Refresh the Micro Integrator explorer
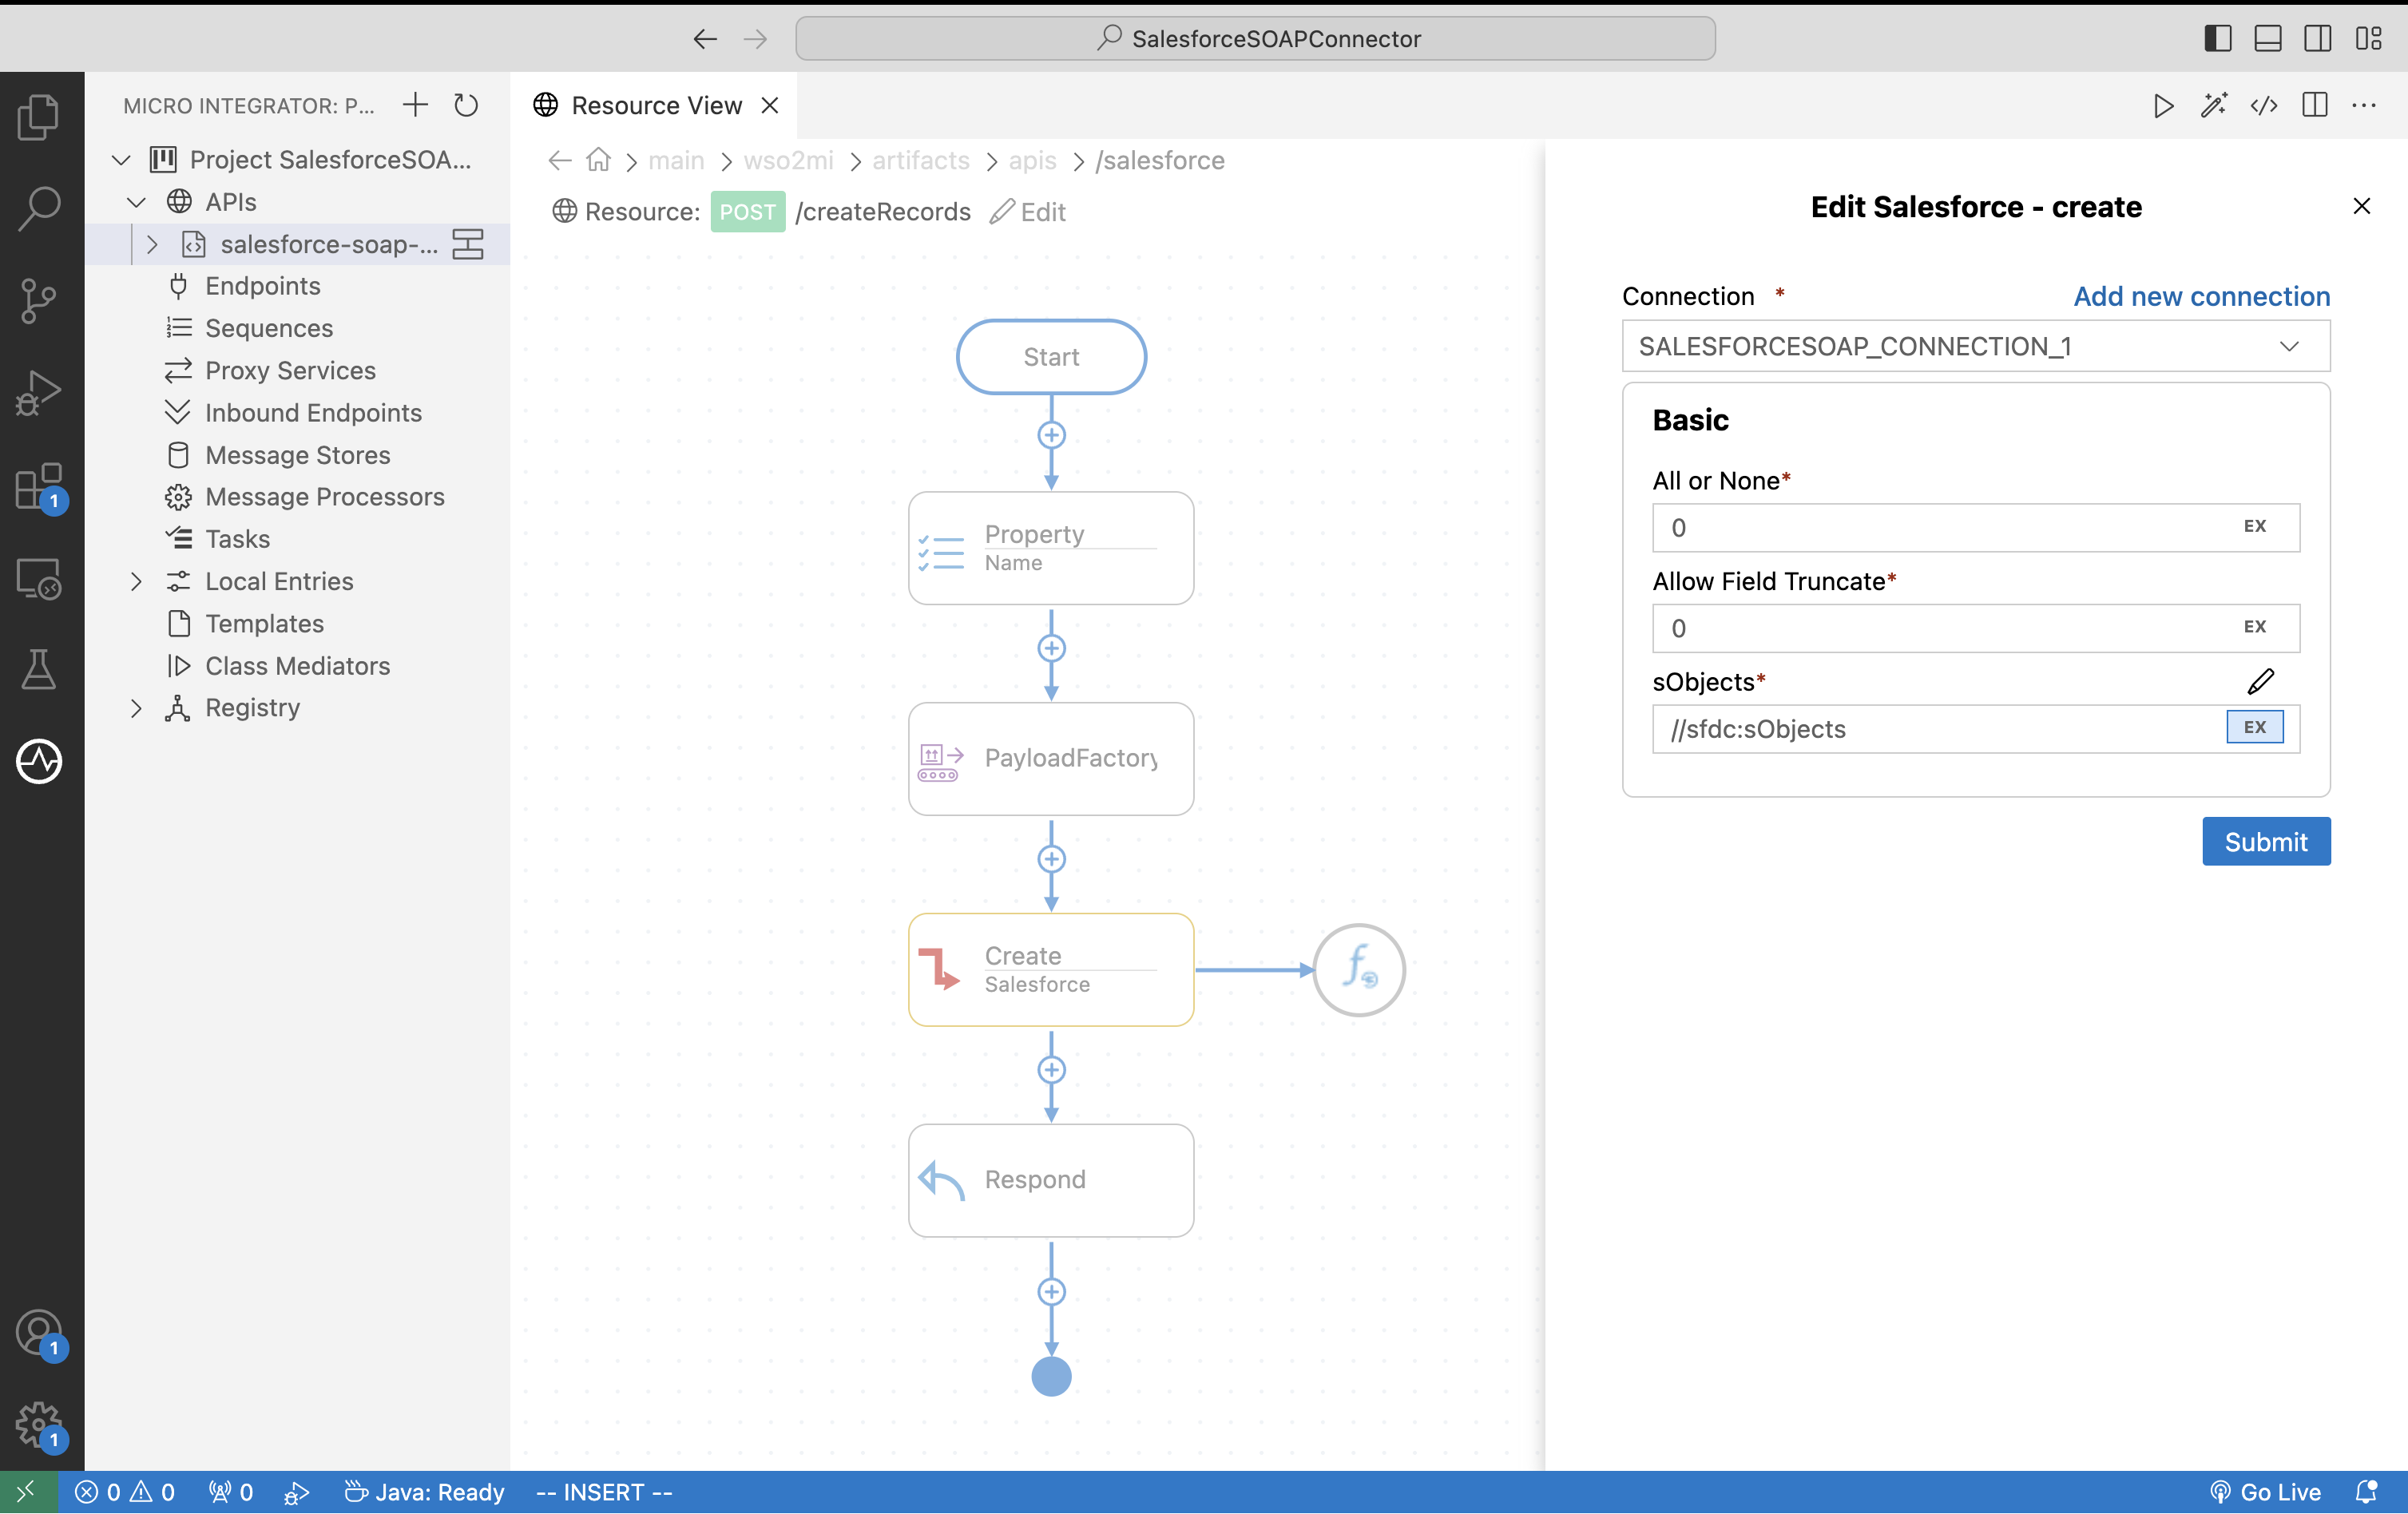This screenshot has height=1514, width=2408. point(466,105)
